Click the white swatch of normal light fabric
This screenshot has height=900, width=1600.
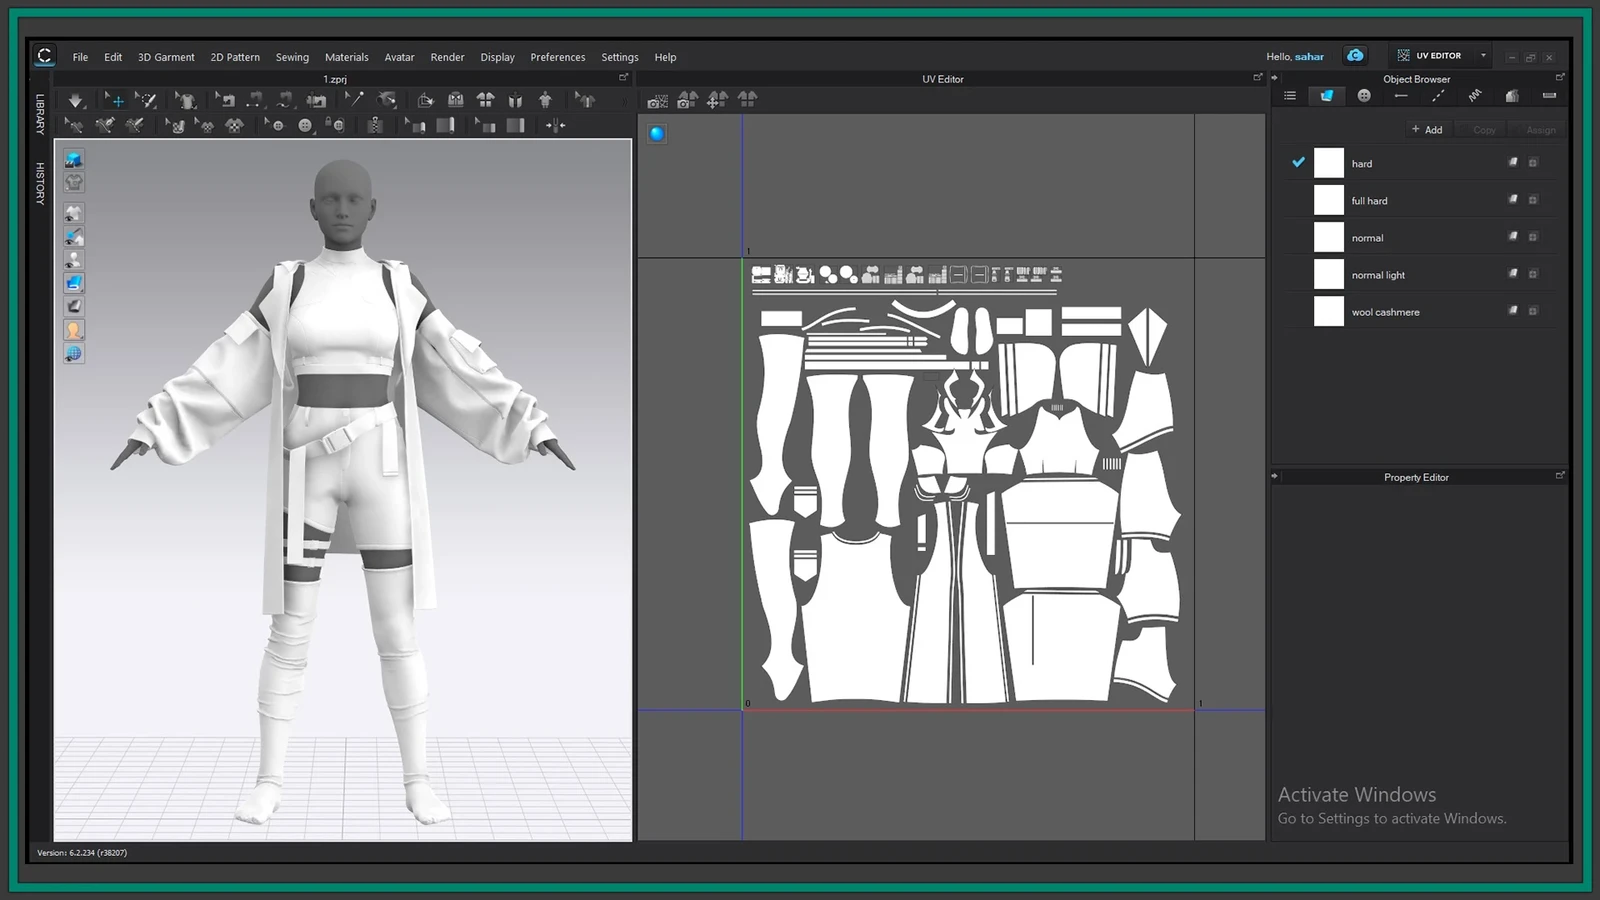(x=1328, y=274)
